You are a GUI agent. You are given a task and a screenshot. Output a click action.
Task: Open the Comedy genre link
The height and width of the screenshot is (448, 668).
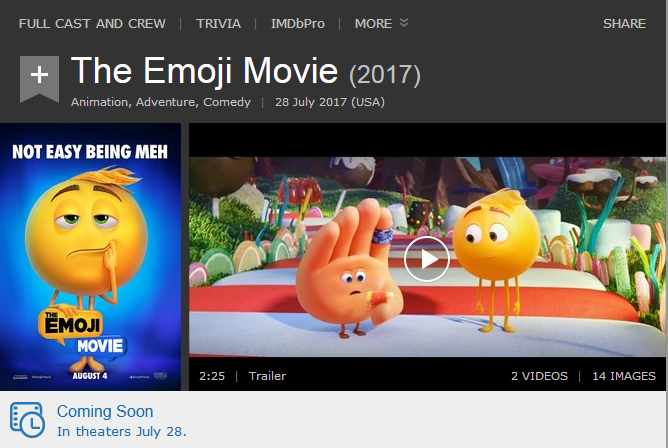(227, 102)
